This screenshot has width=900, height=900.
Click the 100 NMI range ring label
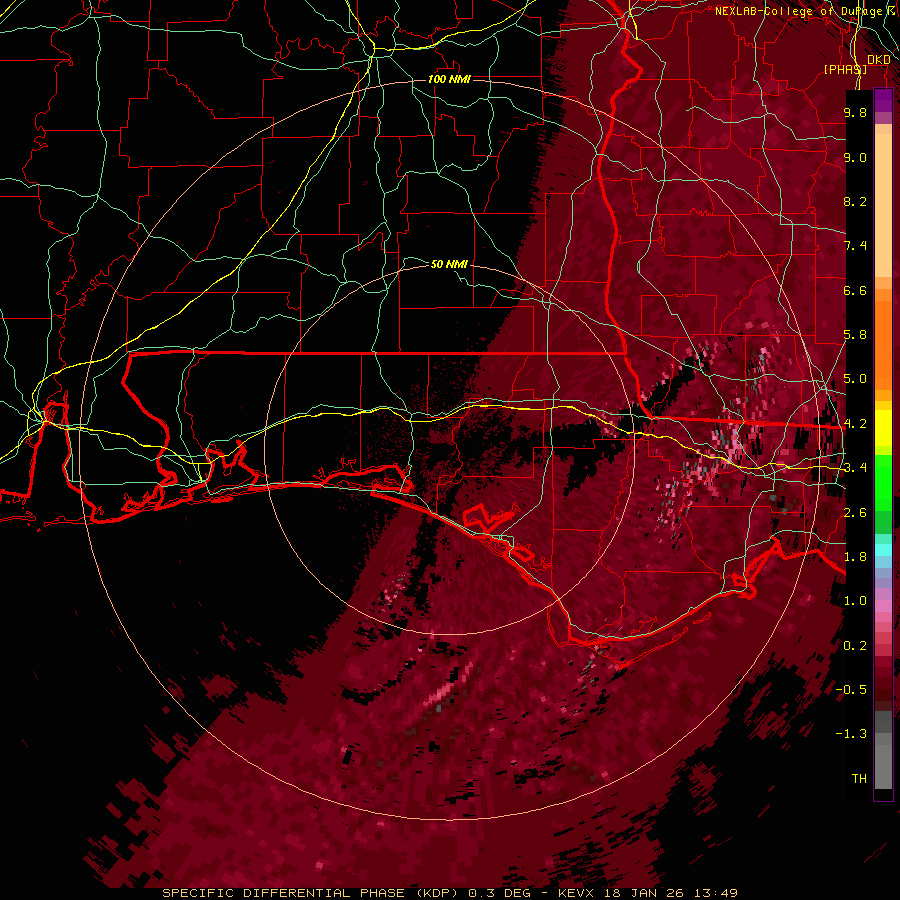click(x=449, y=79)
